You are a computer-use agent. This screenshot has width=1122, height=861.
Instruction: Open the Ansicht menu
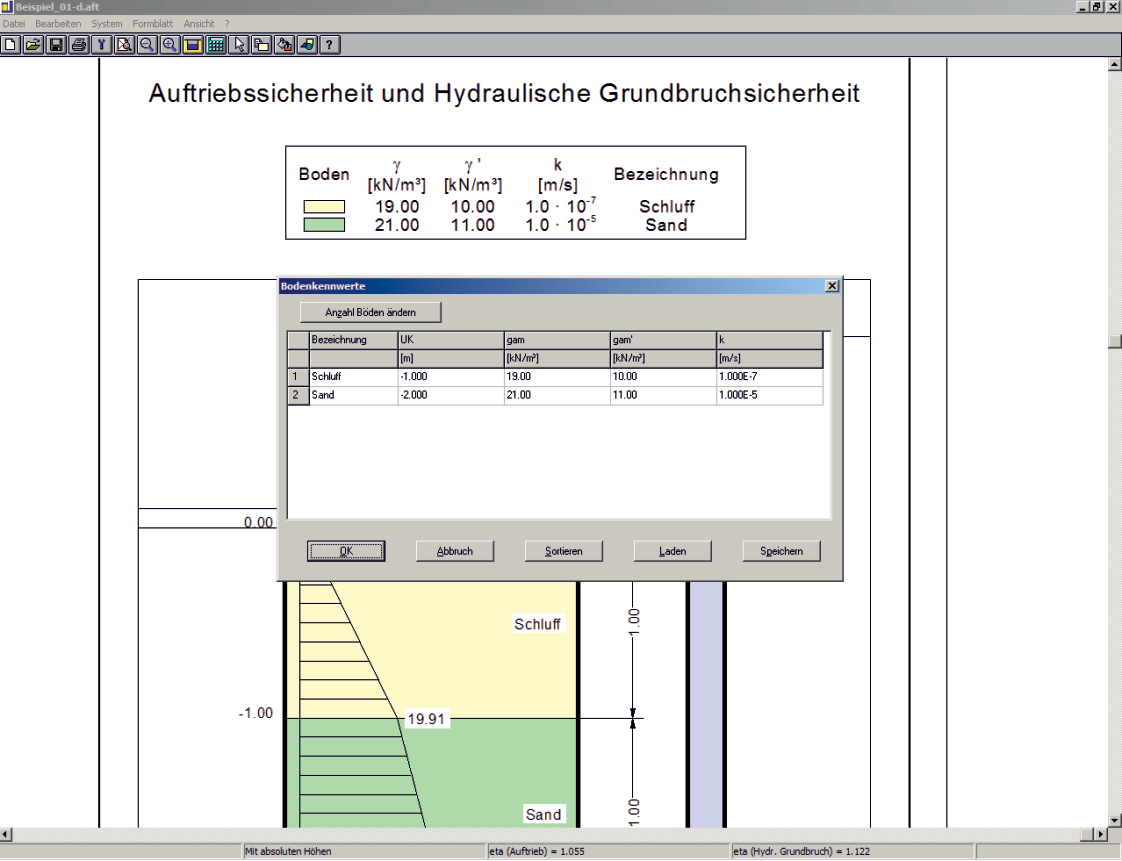point(199,23)
